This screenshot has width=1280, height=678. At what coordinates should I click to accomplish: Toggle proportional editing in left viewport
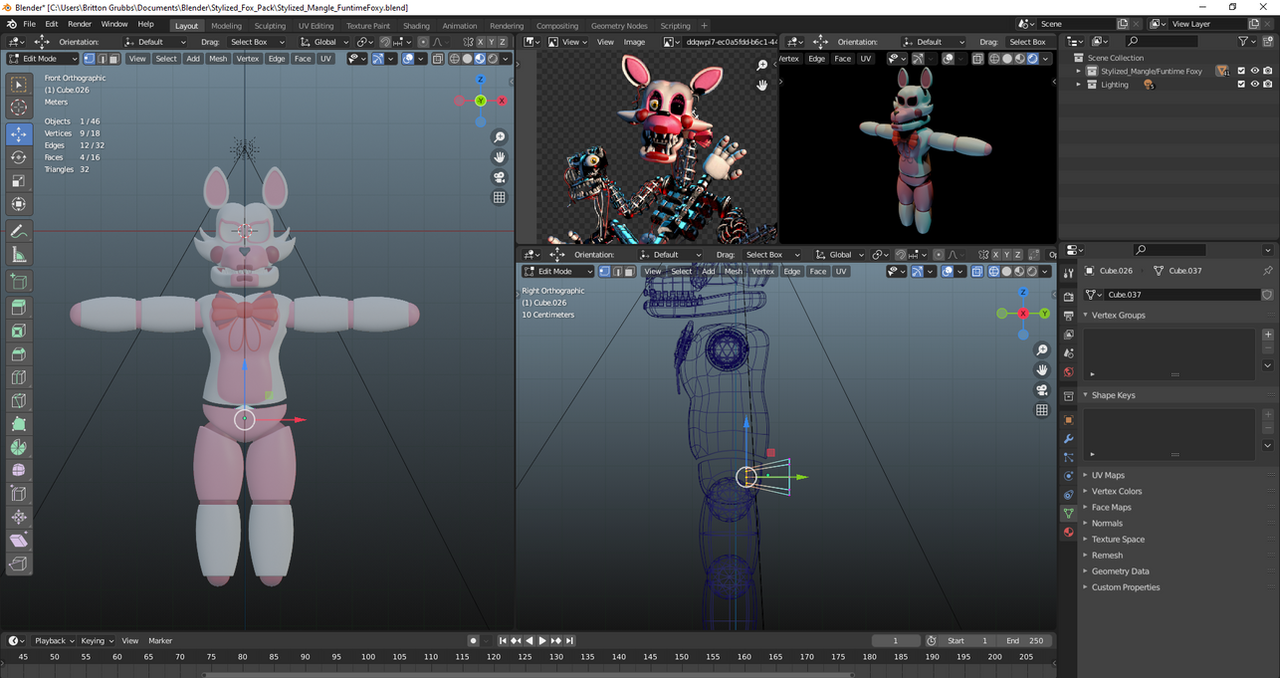423,42
